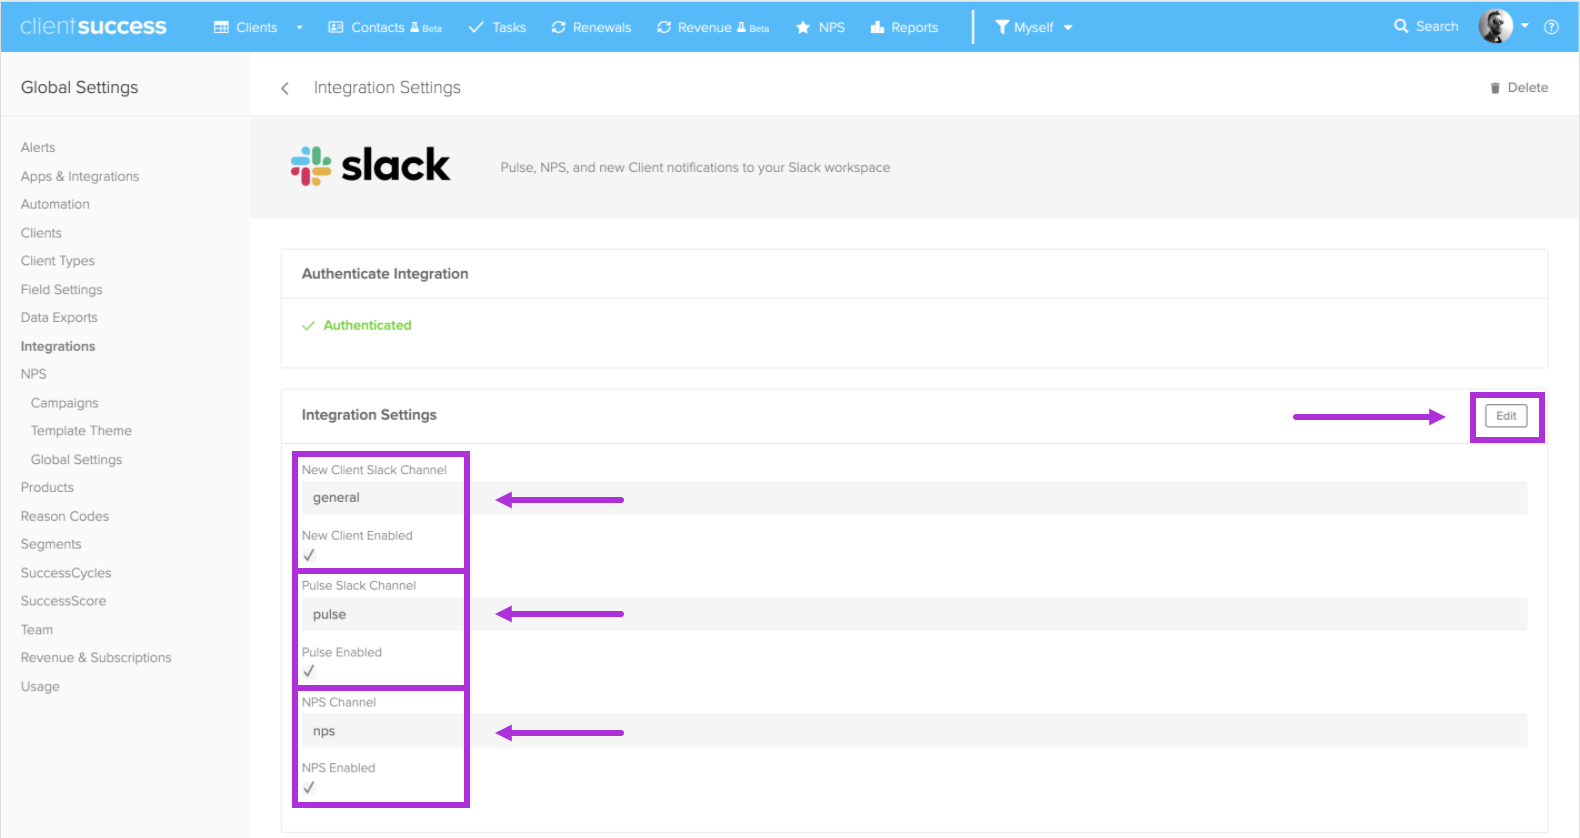The image size is (1580, 838).
Task: Open Automation in sidebar
Action: (x=55, y=204)
